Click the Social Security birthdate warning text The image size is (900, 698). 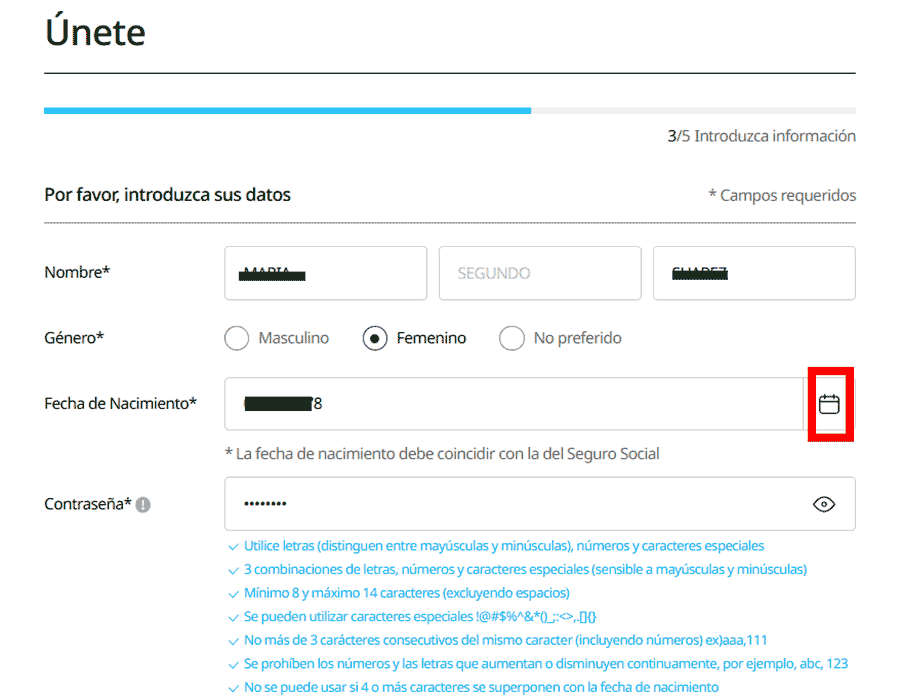point(450,453)
